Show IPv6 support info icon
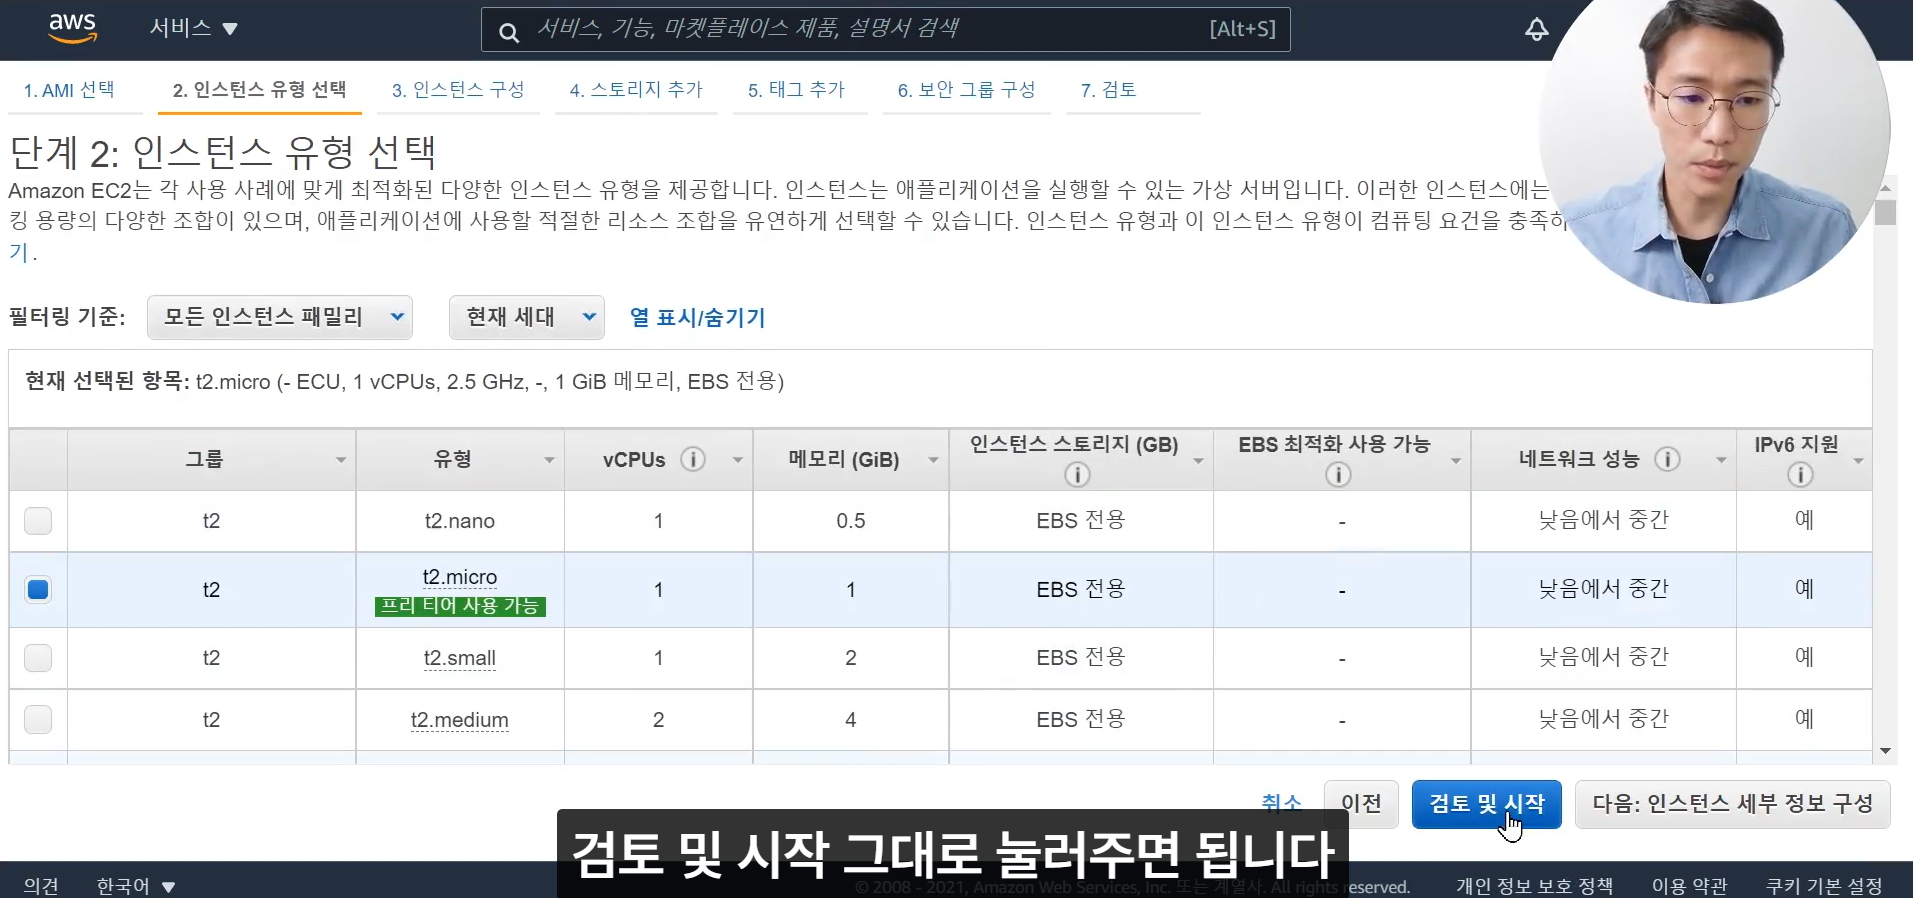The height and width of the screenshot is (898, 1913). coord(1800,475)
